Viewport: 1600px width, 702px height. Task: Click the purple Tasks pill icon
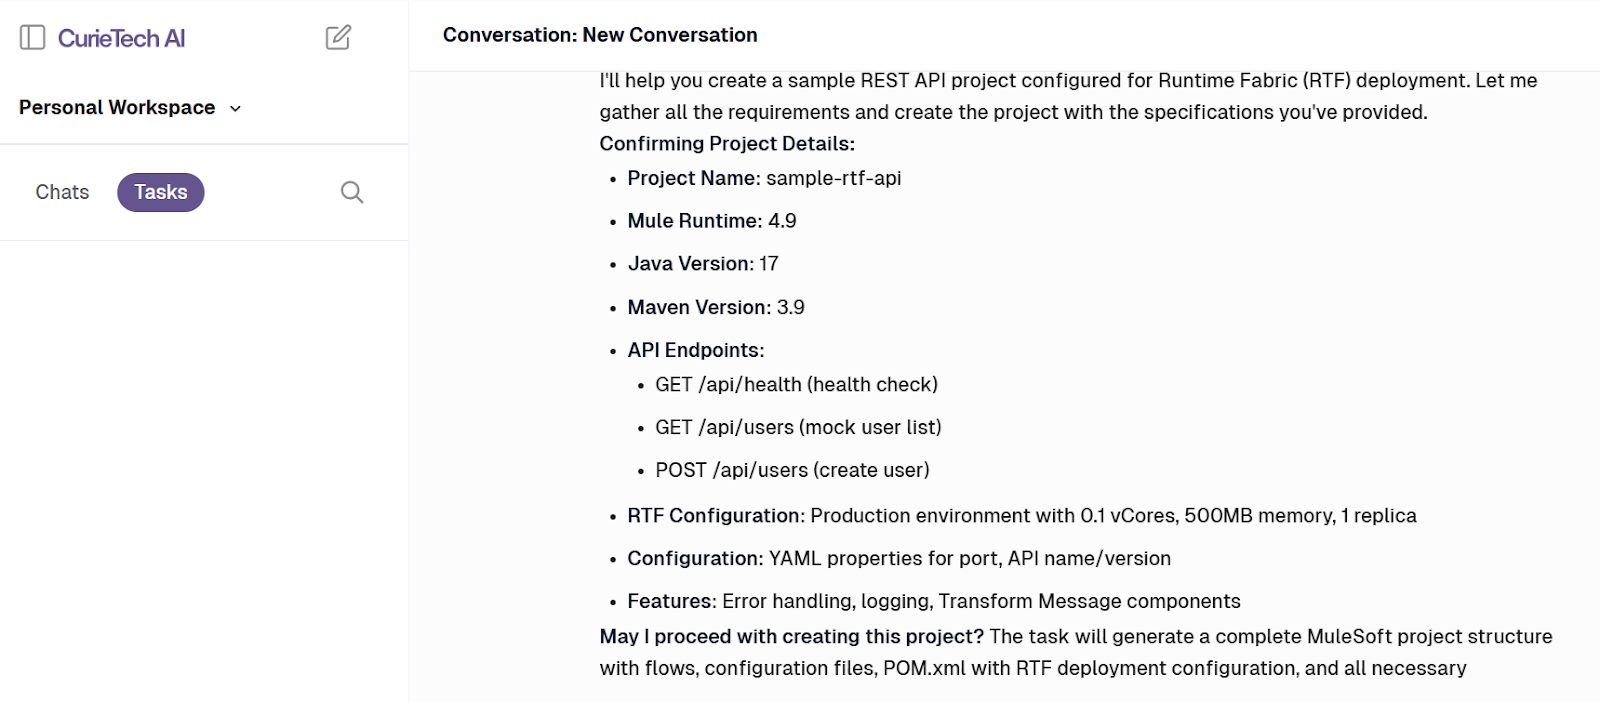pos(161,192)
